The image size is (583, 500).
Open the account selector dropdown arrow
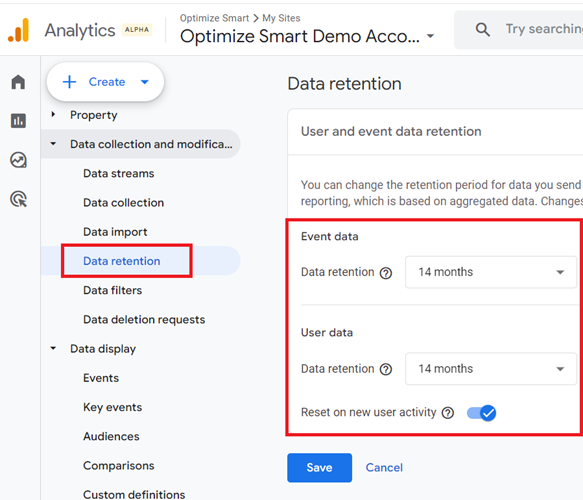point(430,36)
